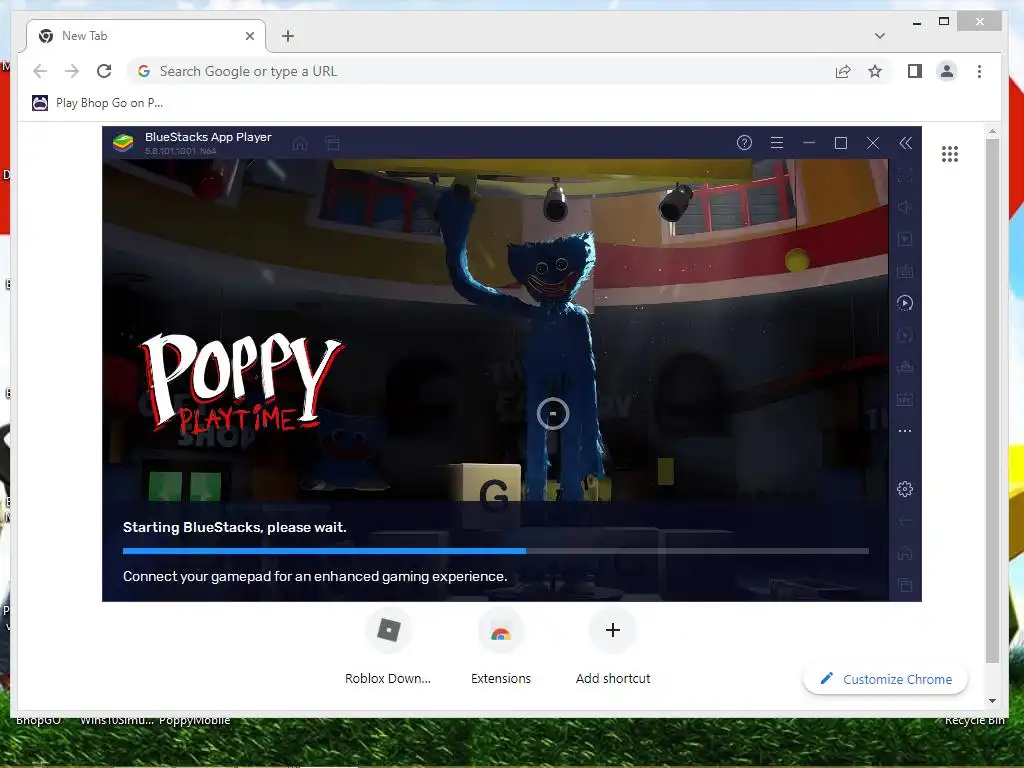Click page scrollbar down arrow
The height and width of the screenshot is (768, 1024).
click(992, 701)
